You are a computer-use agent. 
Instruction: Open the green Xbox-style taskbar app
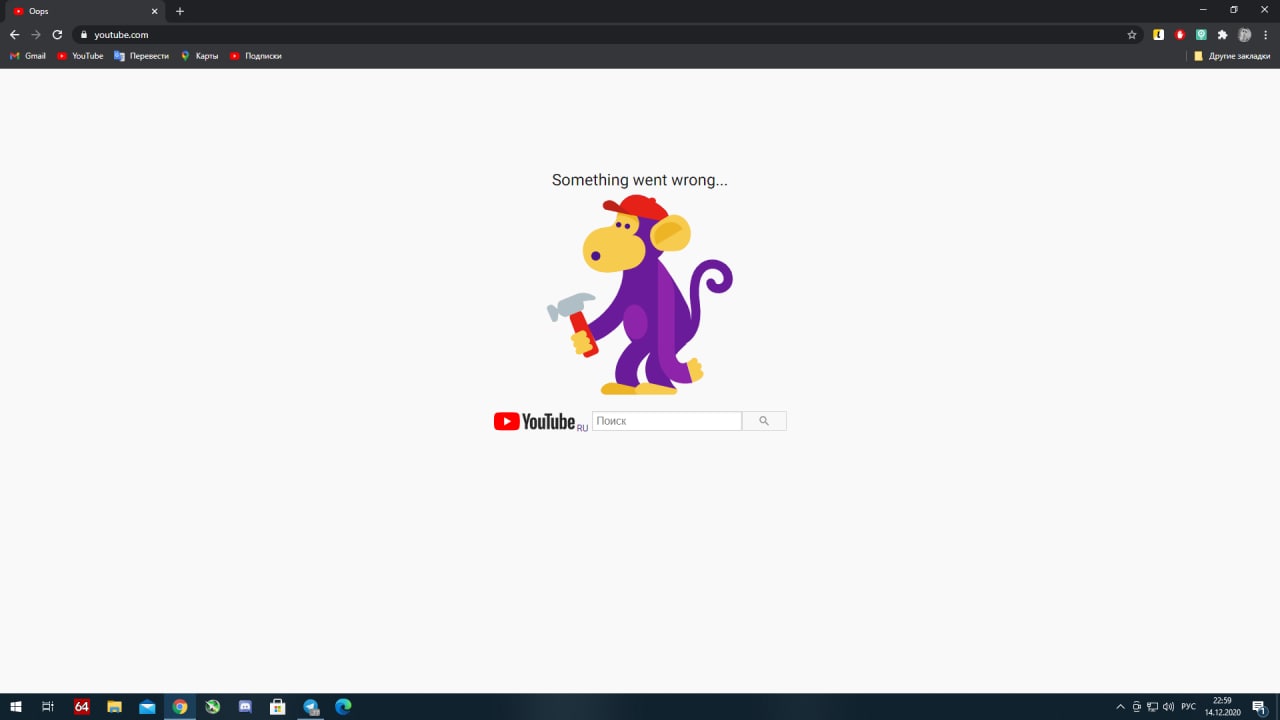[x=213, y=706]
